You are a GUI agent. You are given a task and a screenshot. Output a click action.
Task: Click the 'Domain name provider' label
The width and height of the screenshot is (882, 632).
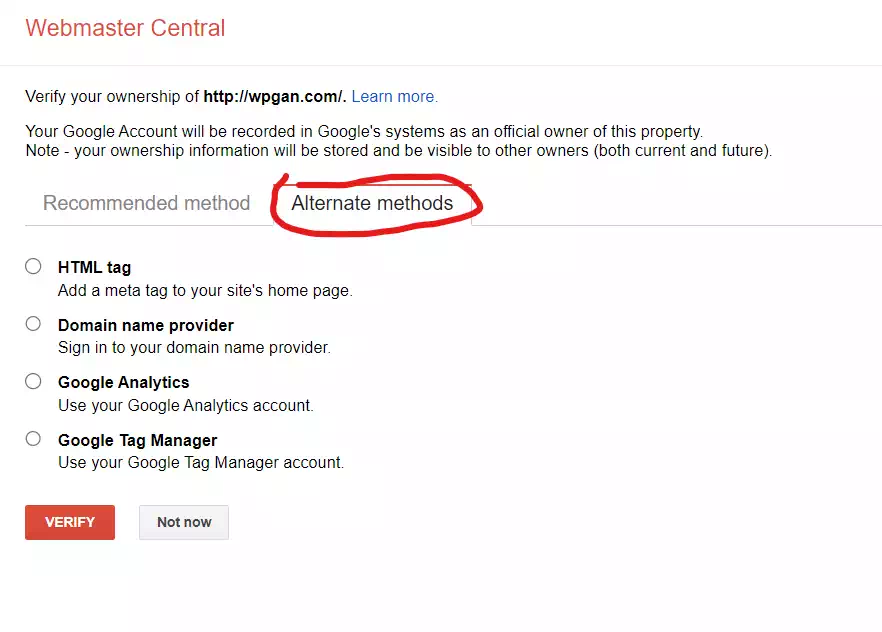click(146, 326)
